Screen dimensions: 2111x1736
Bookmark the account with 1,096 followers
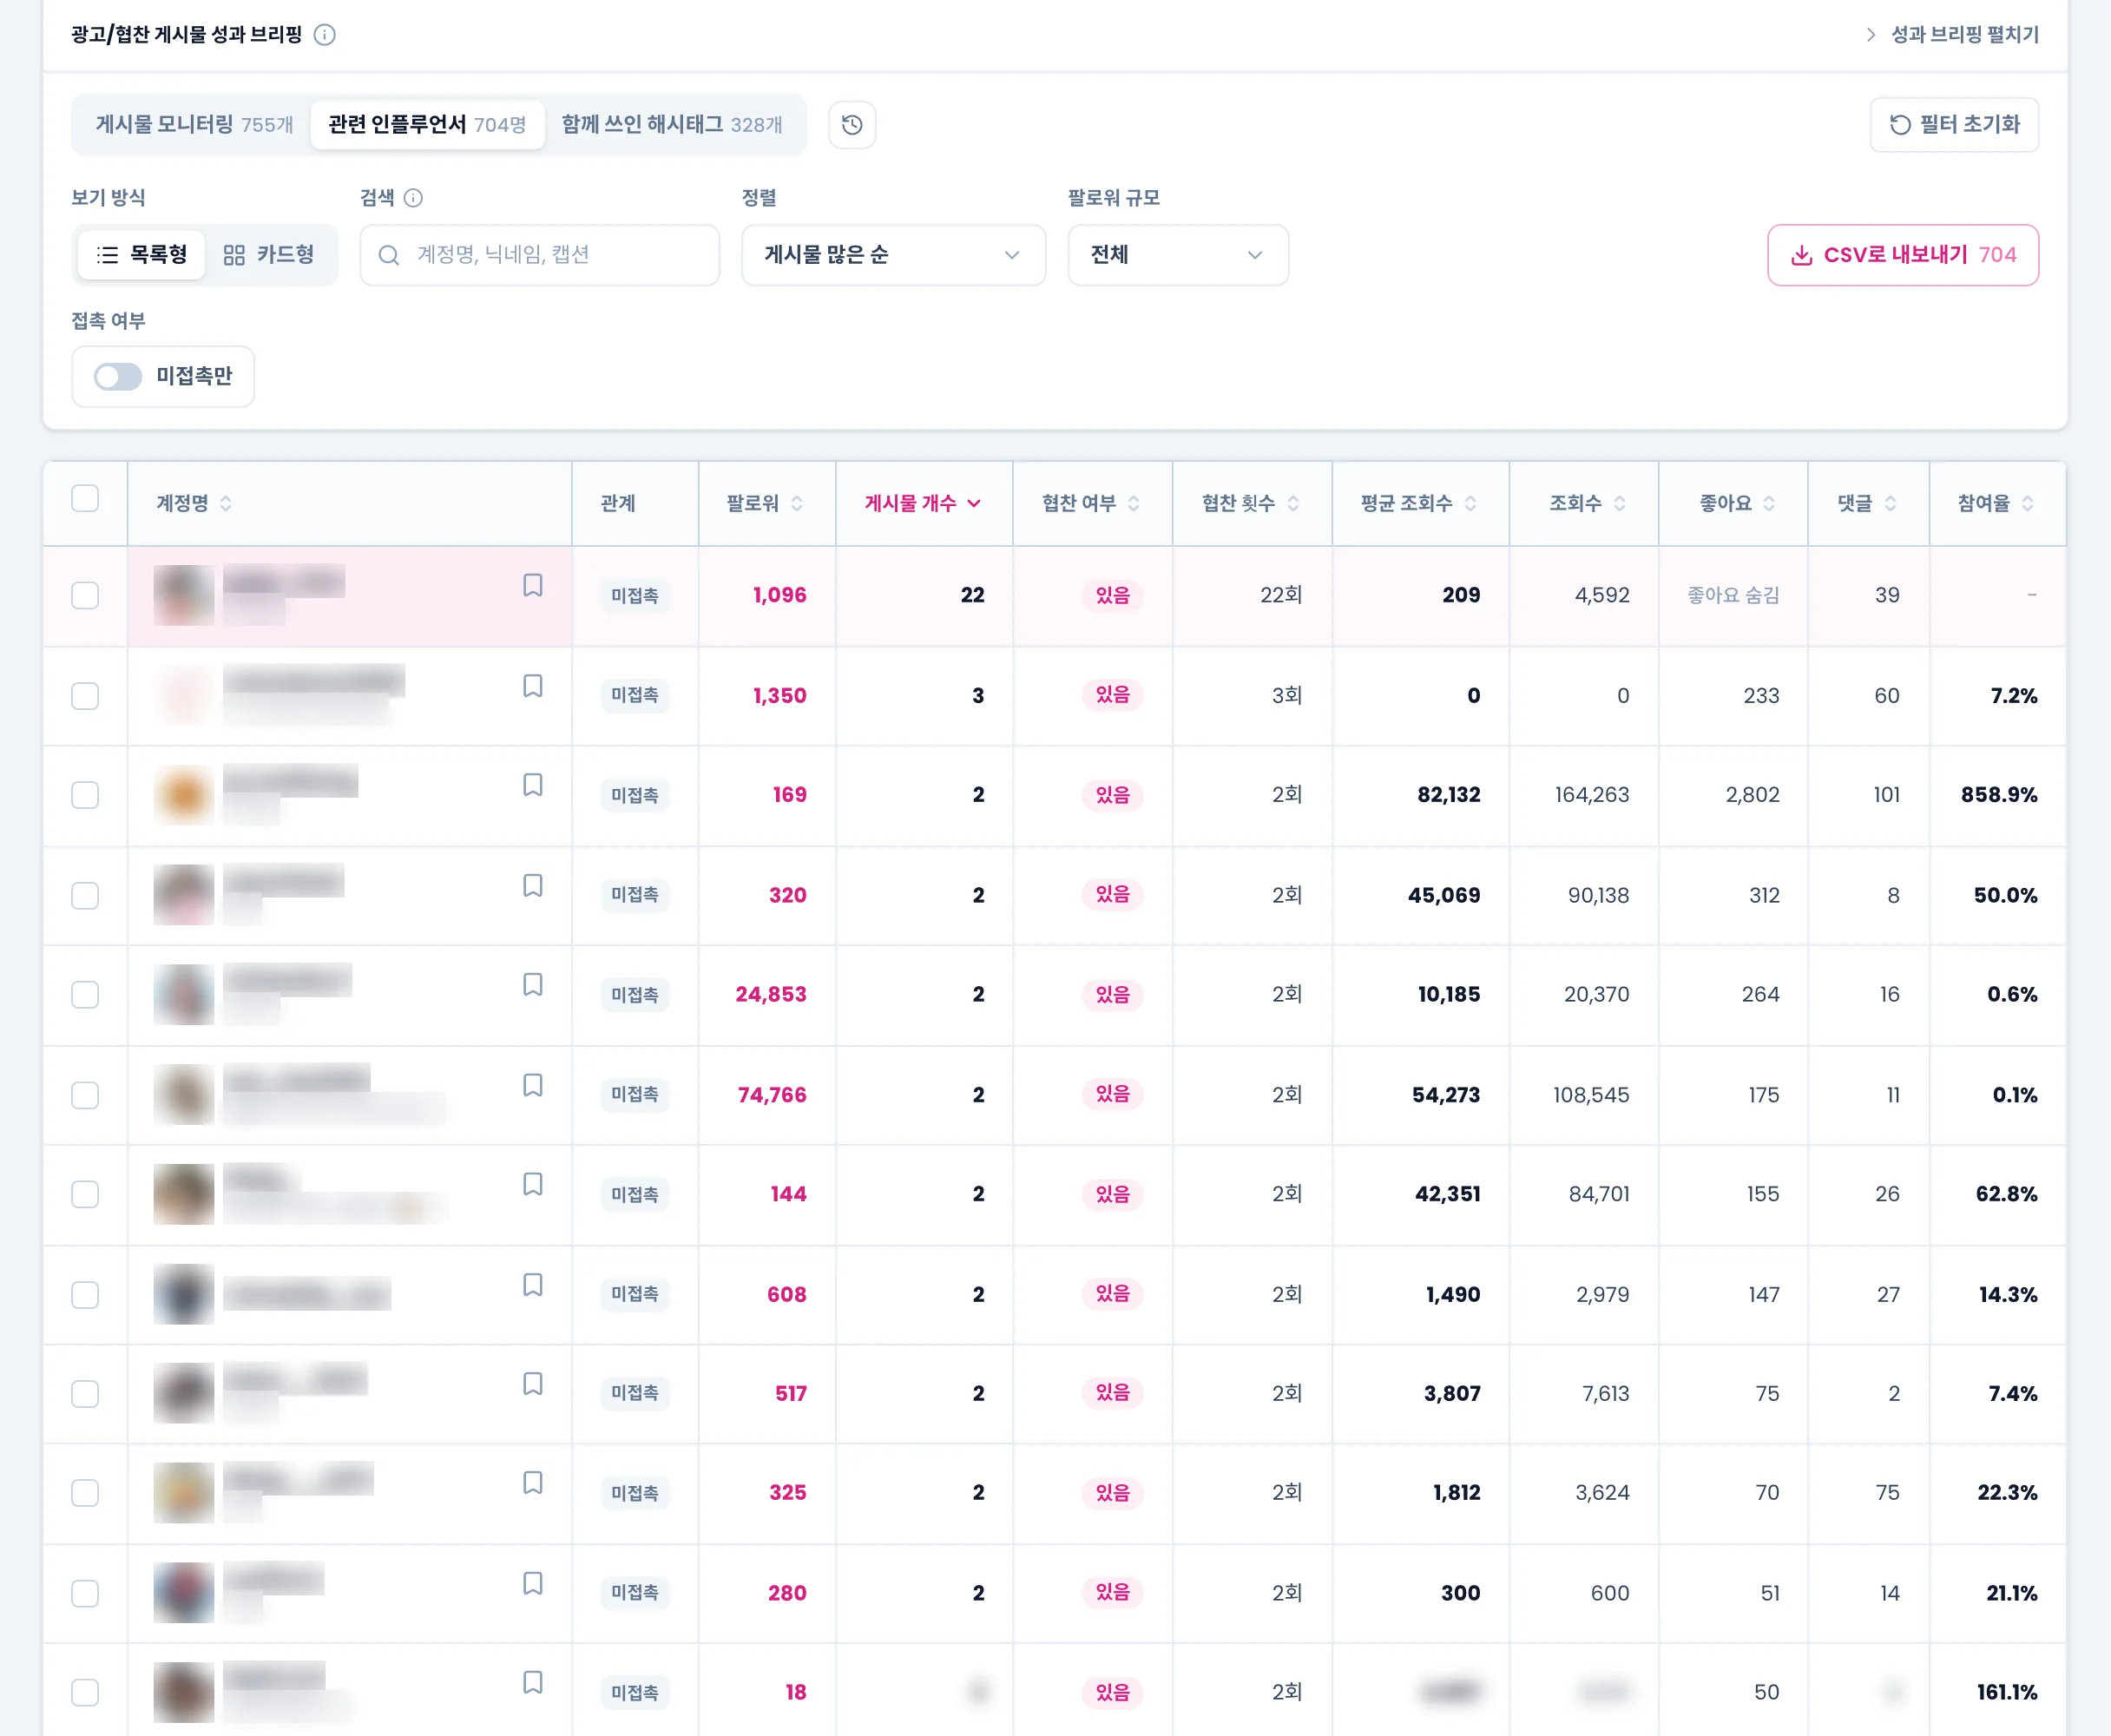533,585
